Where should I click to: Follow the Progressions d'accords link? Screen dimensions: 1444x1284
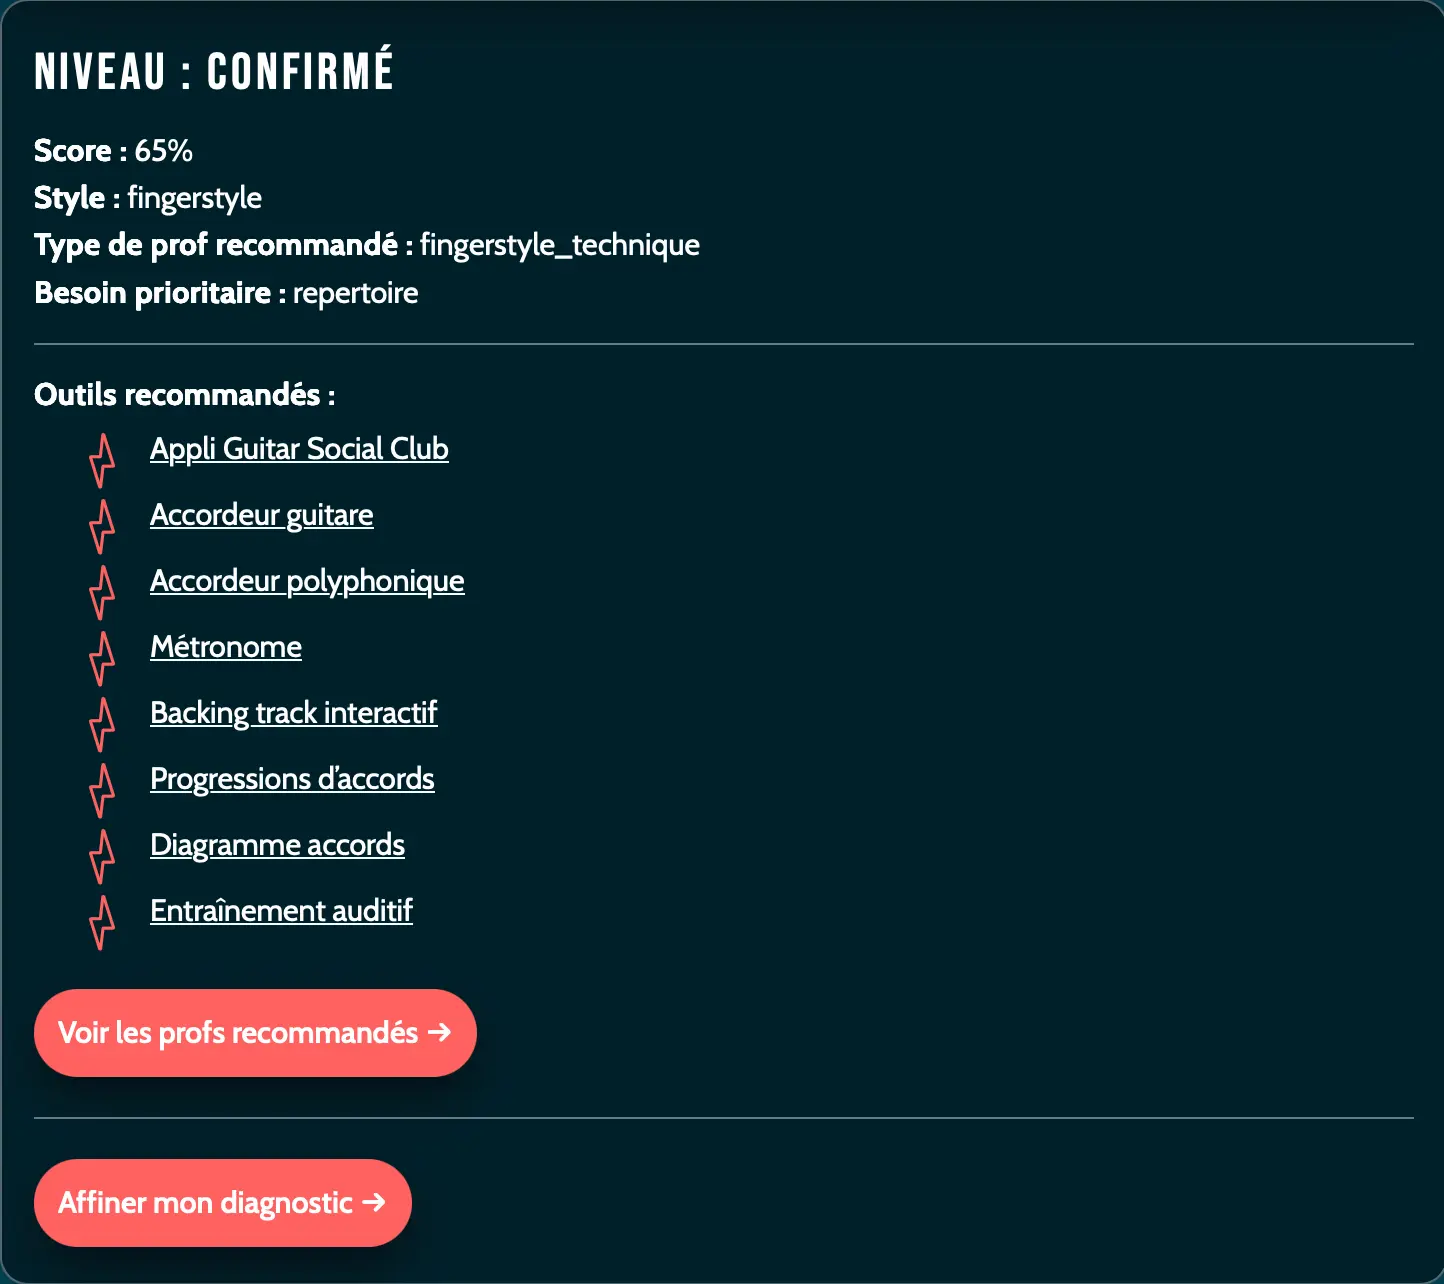click(x=292, y=779)
